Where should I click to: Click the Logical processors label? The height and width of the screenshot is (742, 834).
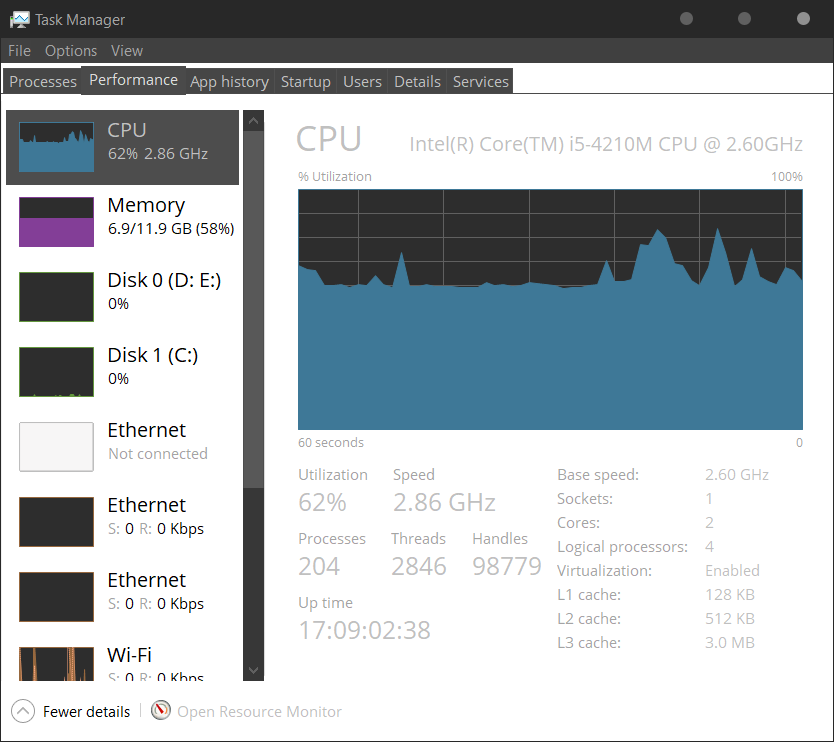(622, 547)
